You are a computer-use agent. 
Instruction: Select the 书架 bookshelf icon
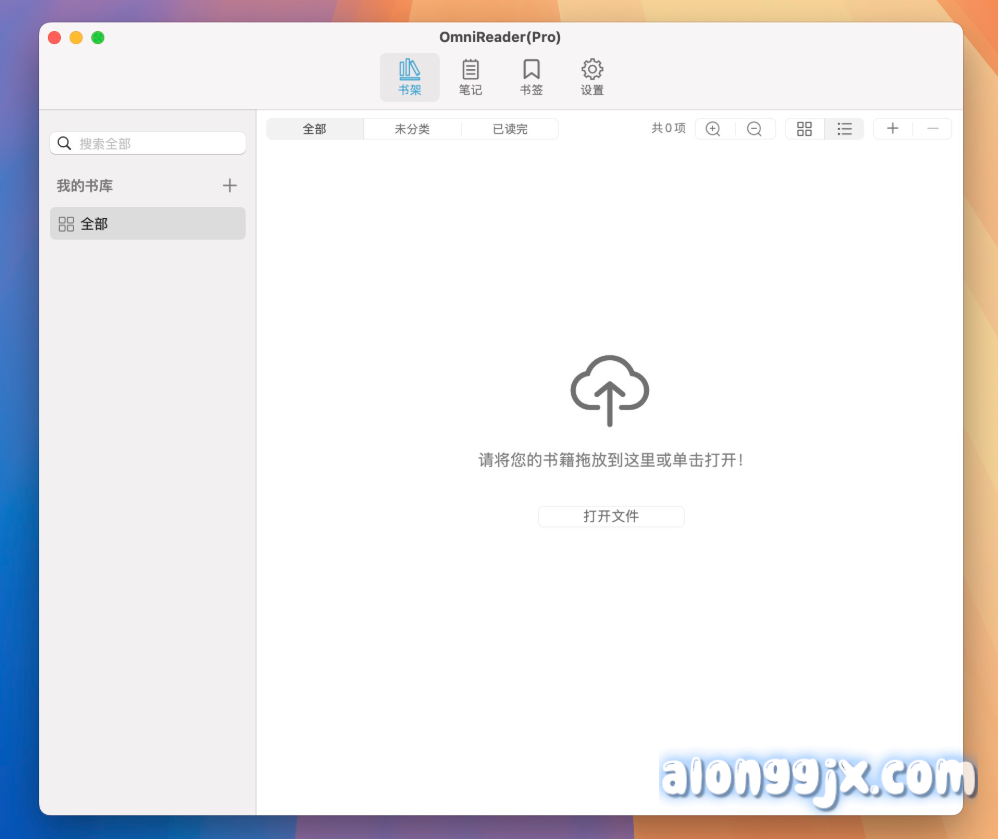coord(410,76)
